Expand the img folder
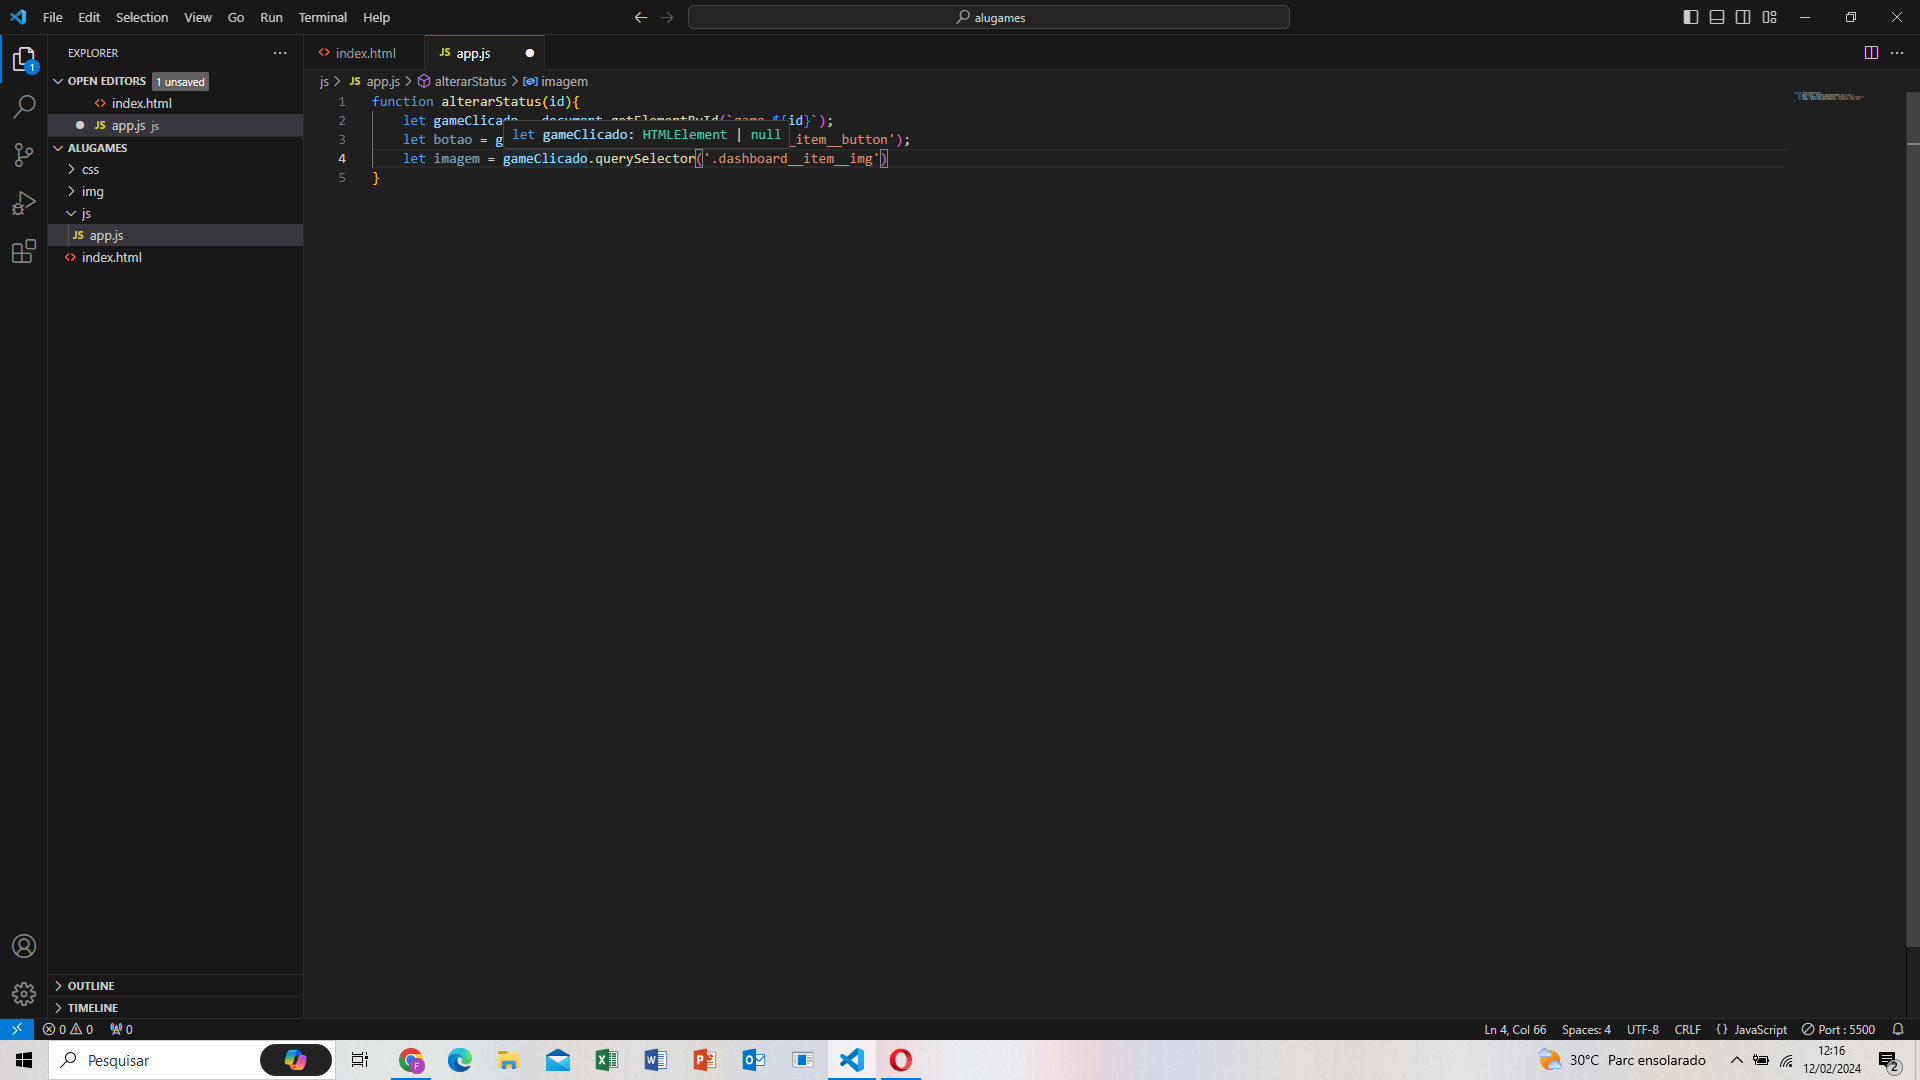This screenshot has width=1920, height=1080. 92,191
